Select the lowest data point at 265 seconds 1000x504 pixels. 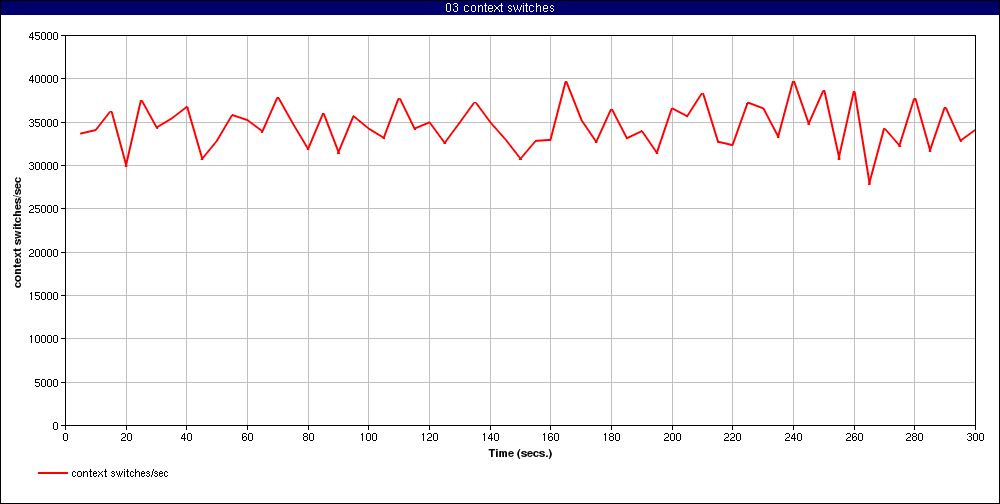869,184
